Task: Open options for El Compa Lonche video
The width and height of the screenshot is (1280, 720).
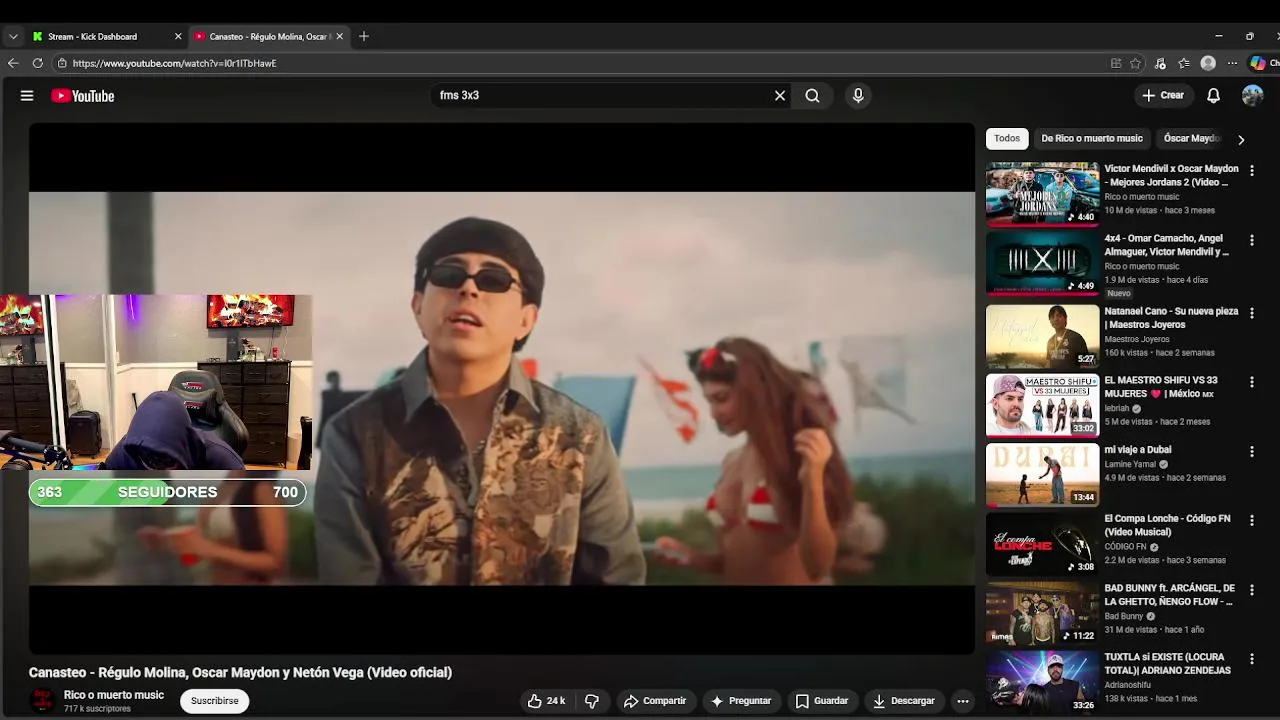Action: (1251, 521)
